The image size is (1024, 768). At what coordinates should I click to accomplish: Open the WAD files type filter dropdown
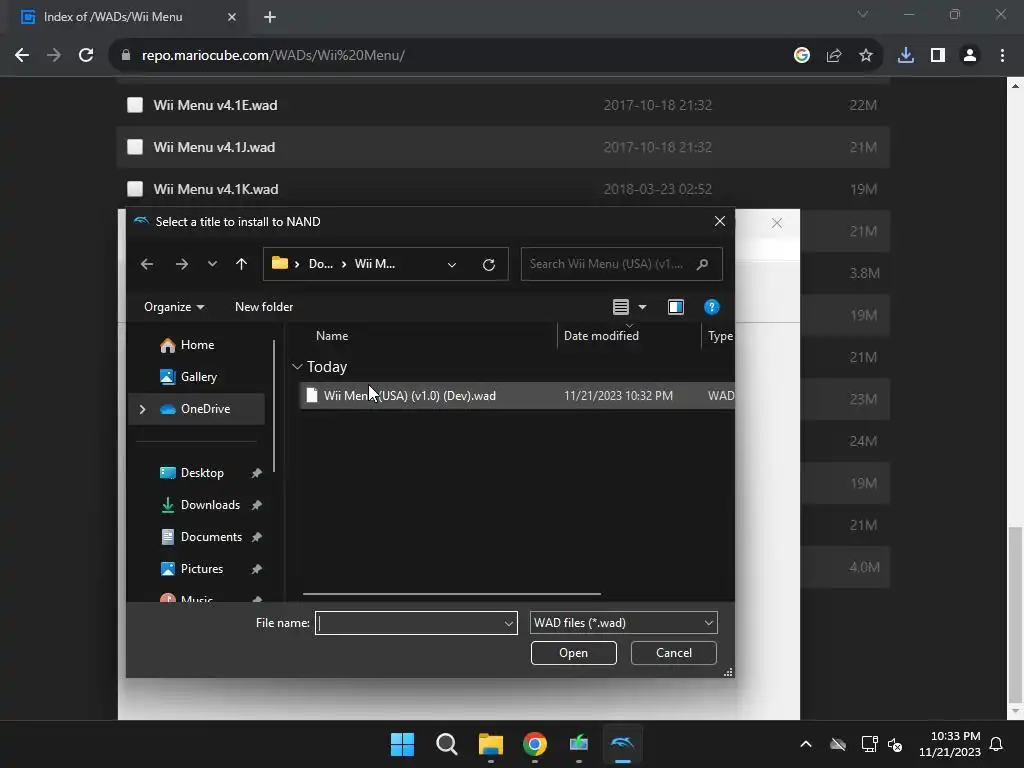click(x=623, y=623)
